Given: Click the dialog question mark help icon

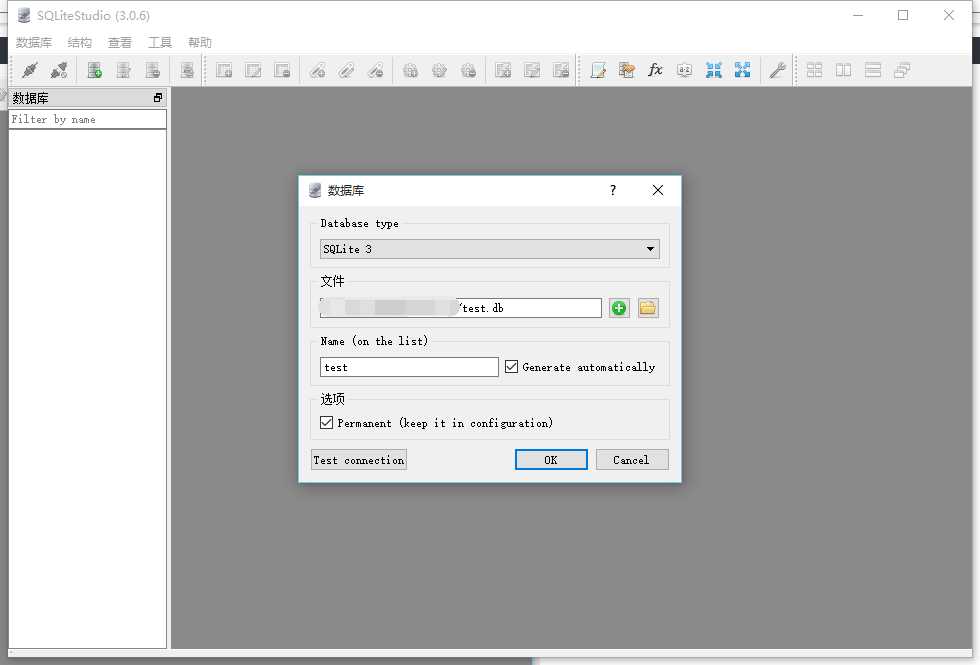Looking at the screenshot, I should pos(612,190).
